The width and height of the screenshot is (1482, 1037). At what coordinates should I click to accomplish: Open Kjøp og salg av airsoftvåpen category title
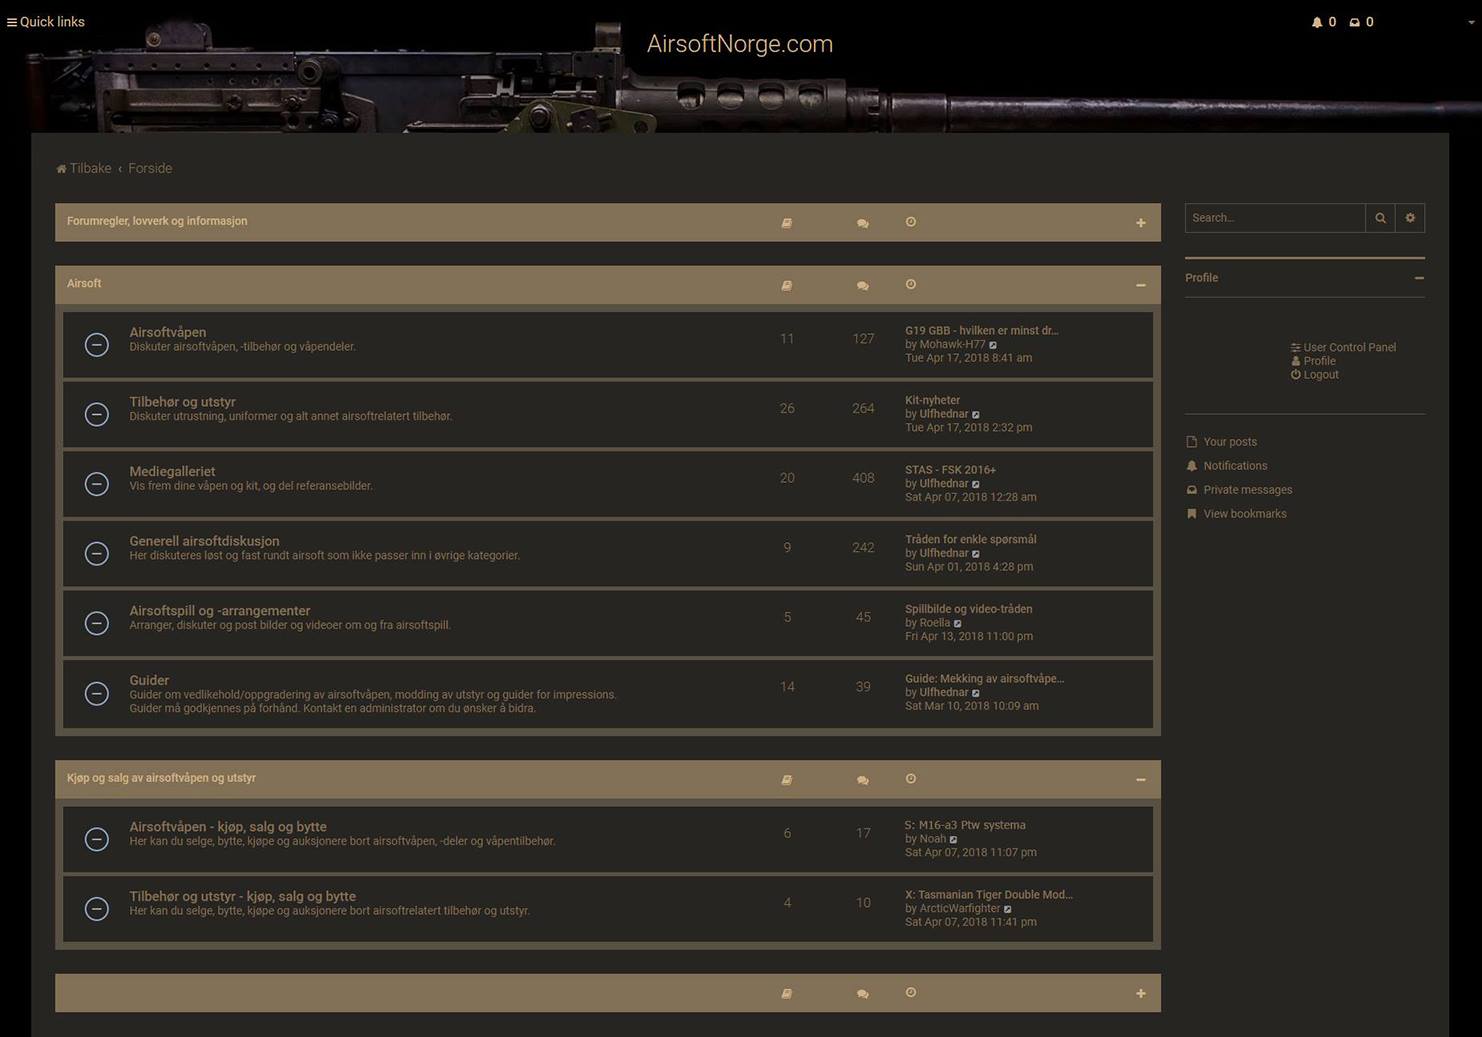click(x=161, y=778)
